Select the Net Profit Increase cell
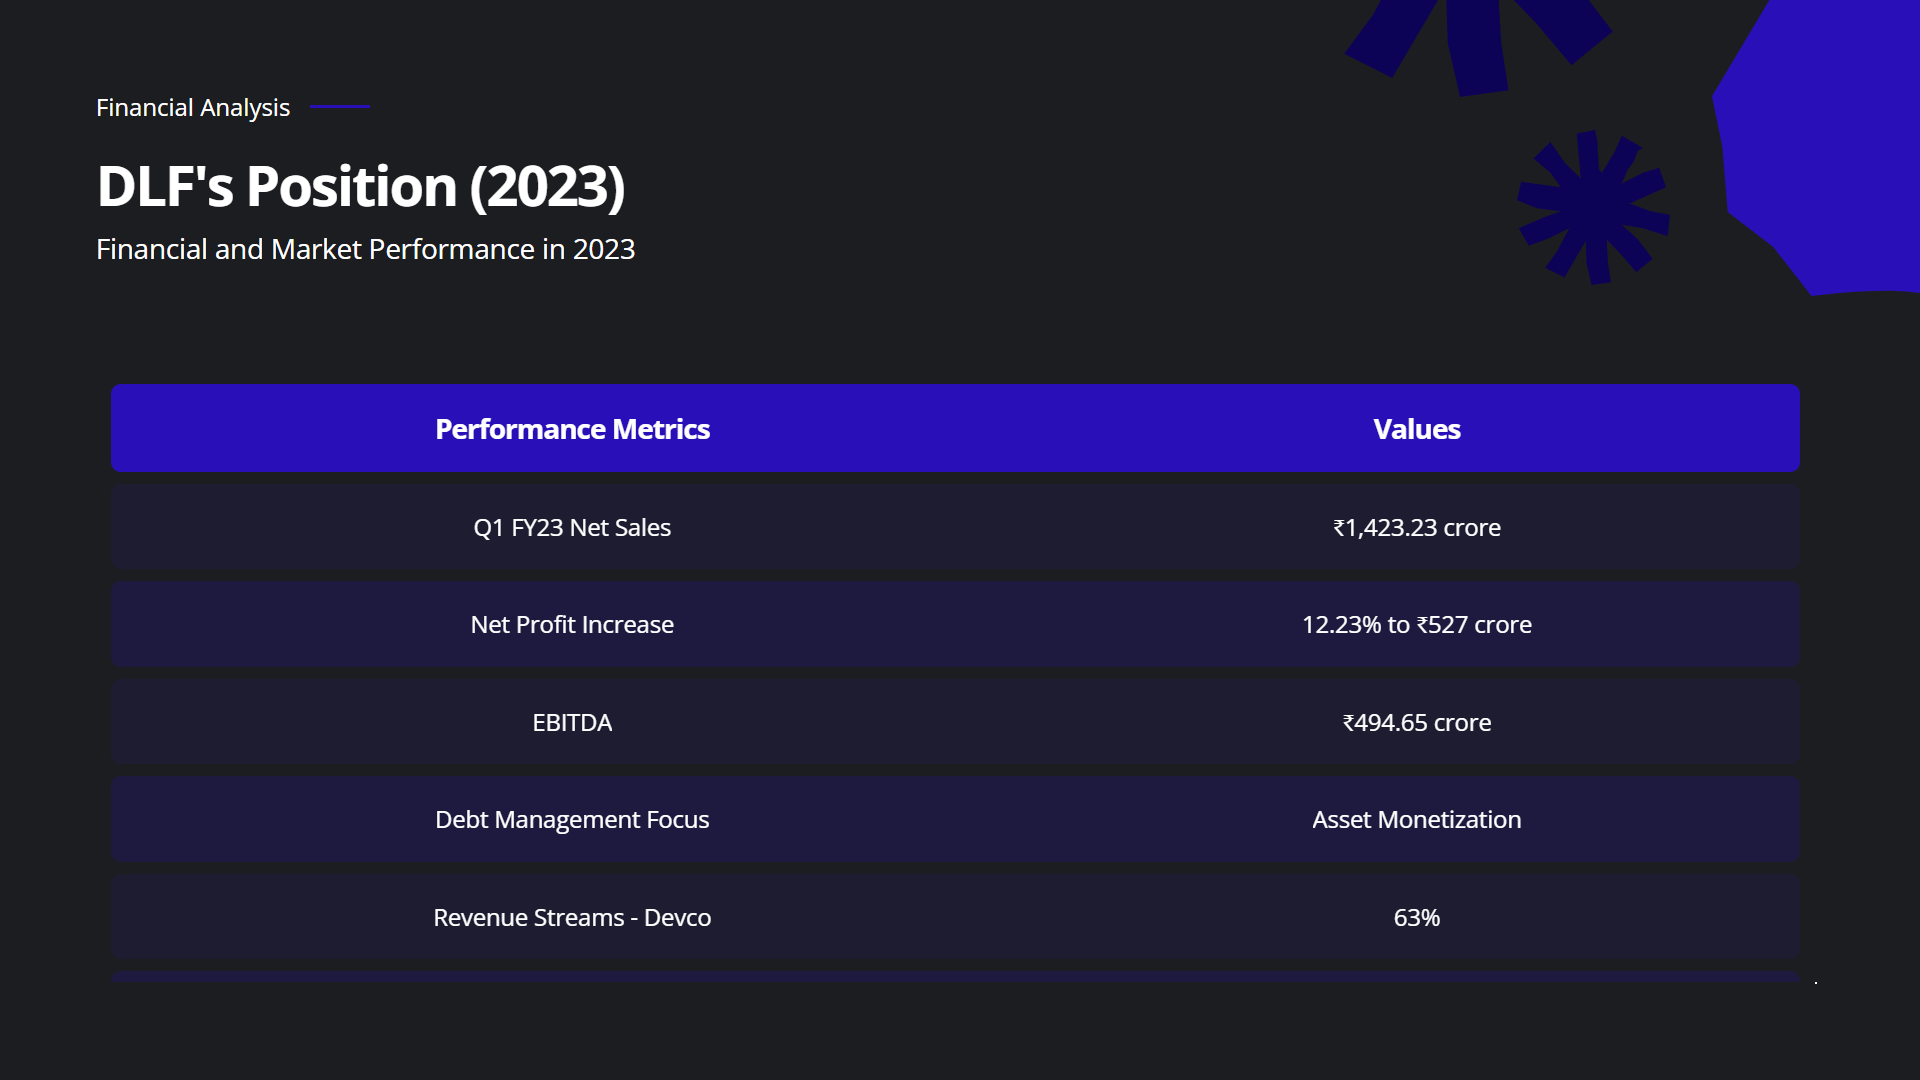 point(572,624)
